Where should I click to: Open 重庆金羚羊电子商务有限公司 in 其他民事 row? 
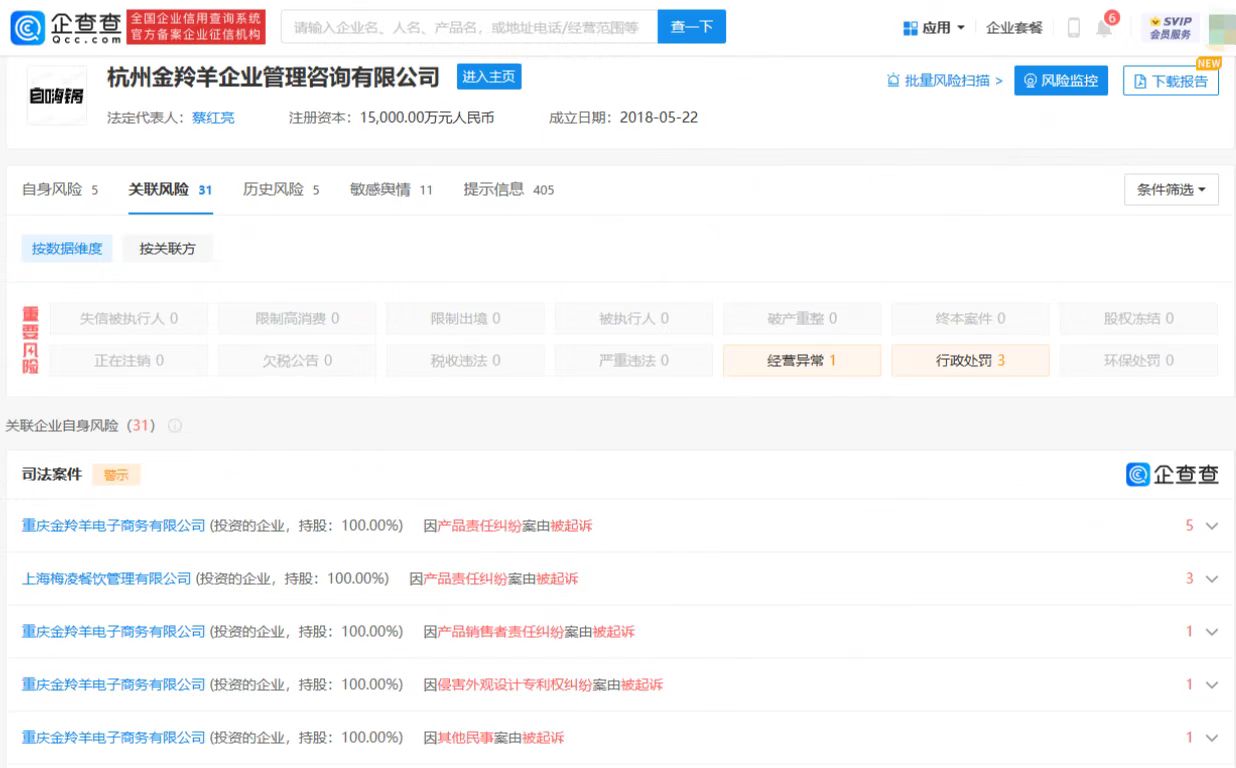[113, 738]
